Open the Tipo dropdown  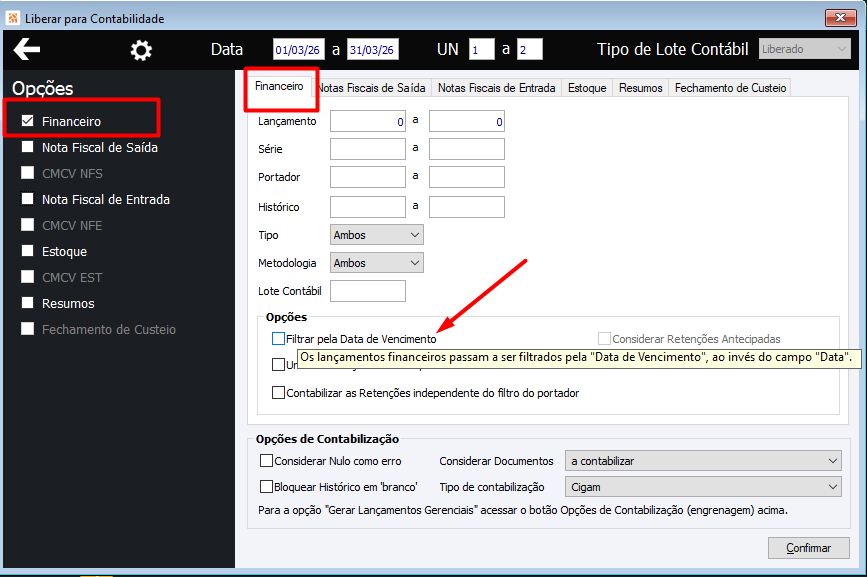pos(377,235)
